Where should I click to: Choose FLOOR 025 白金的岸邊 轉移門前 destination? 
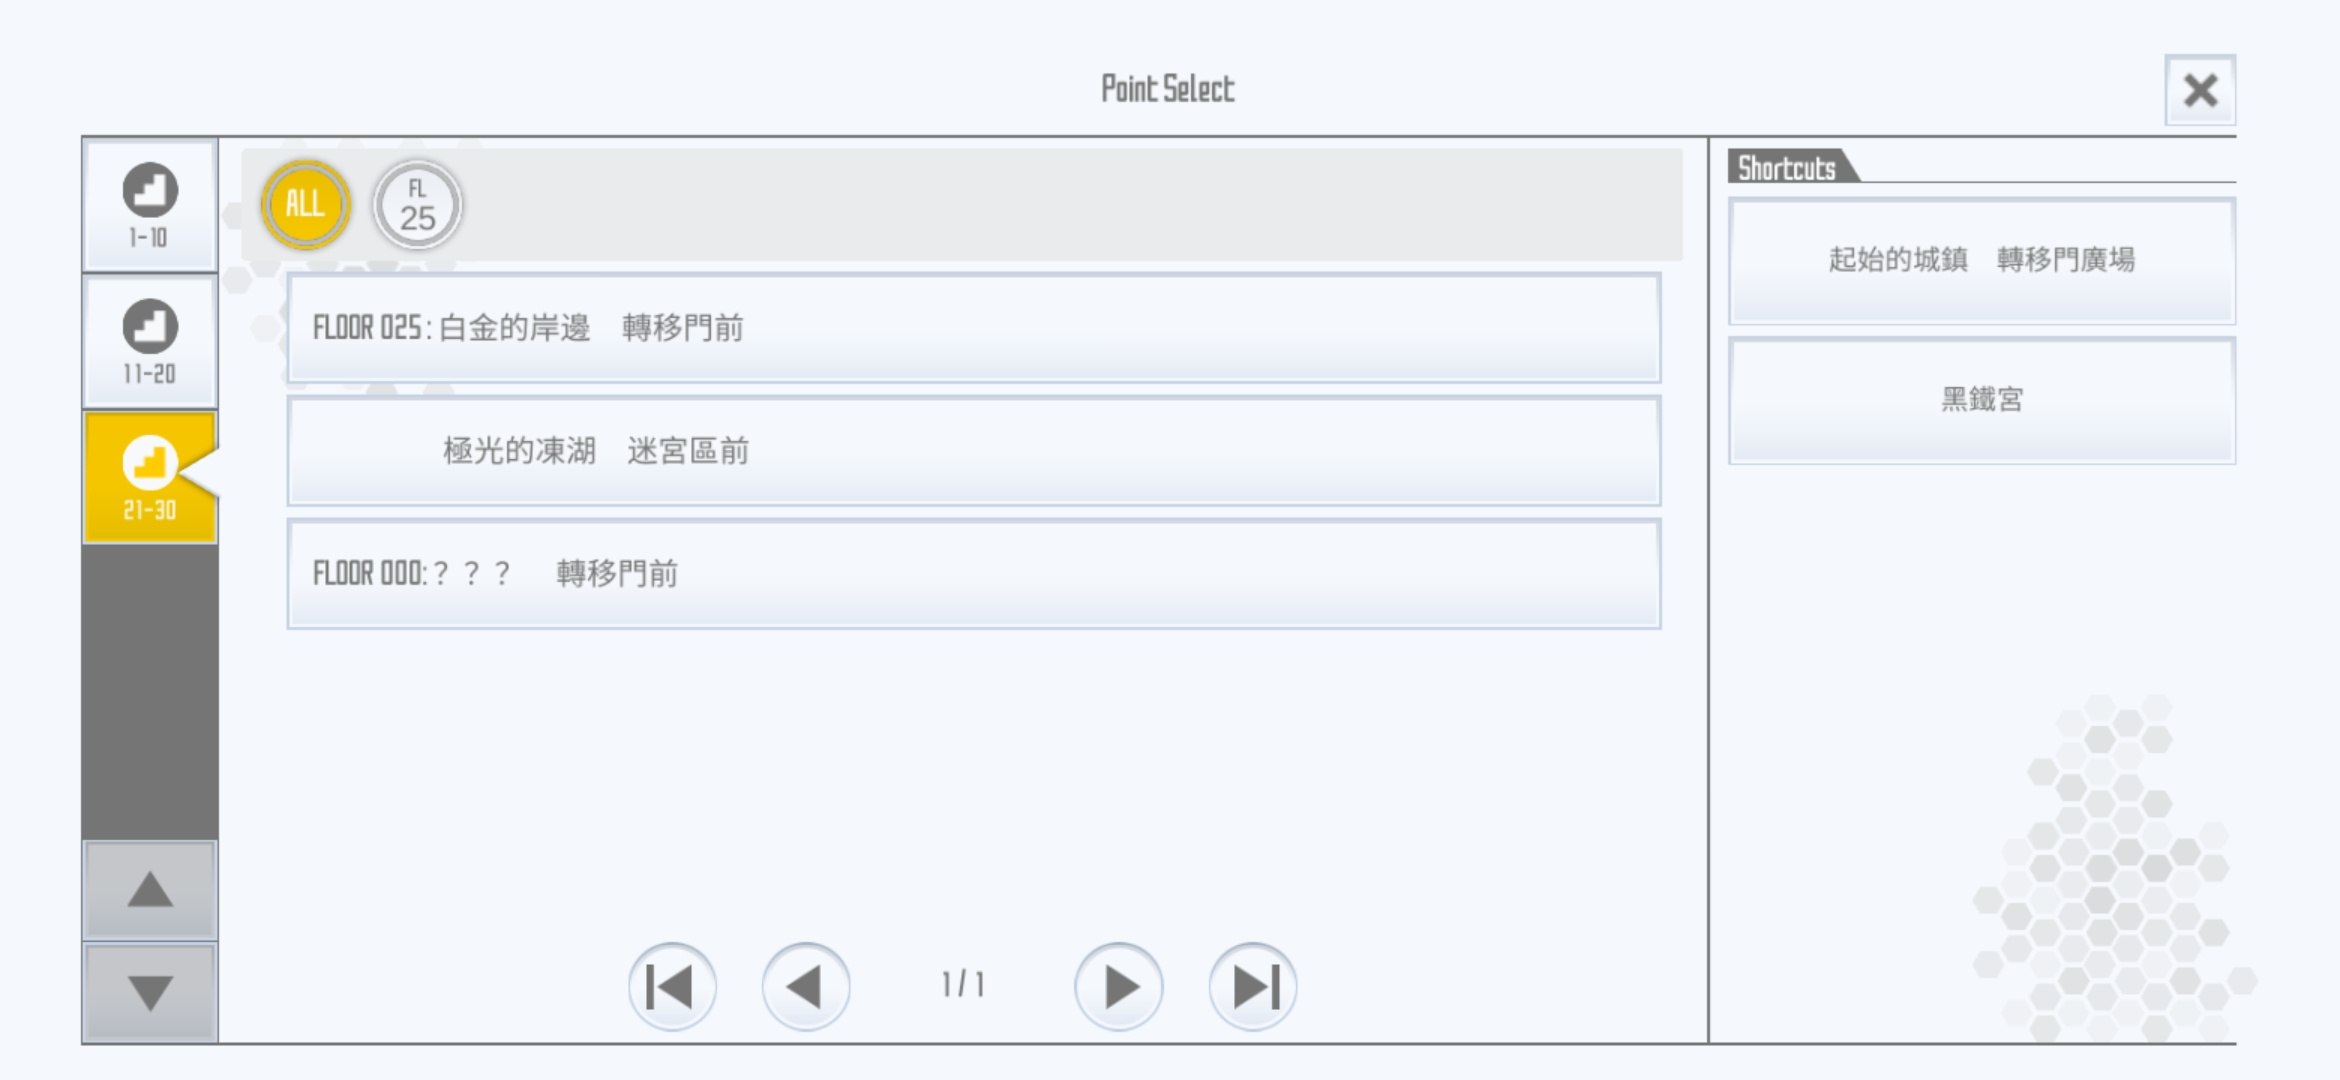point(974,328)
